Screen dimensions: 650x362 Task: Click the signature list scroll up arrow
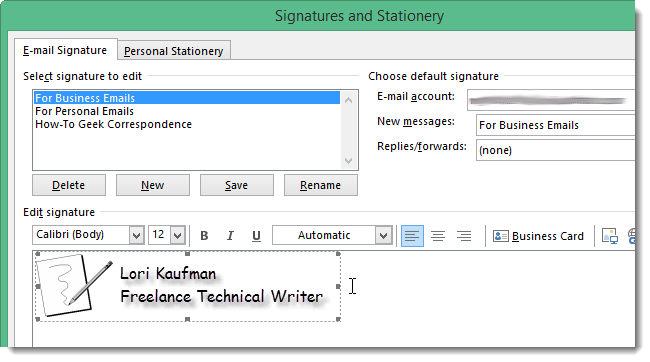(349, 100)
